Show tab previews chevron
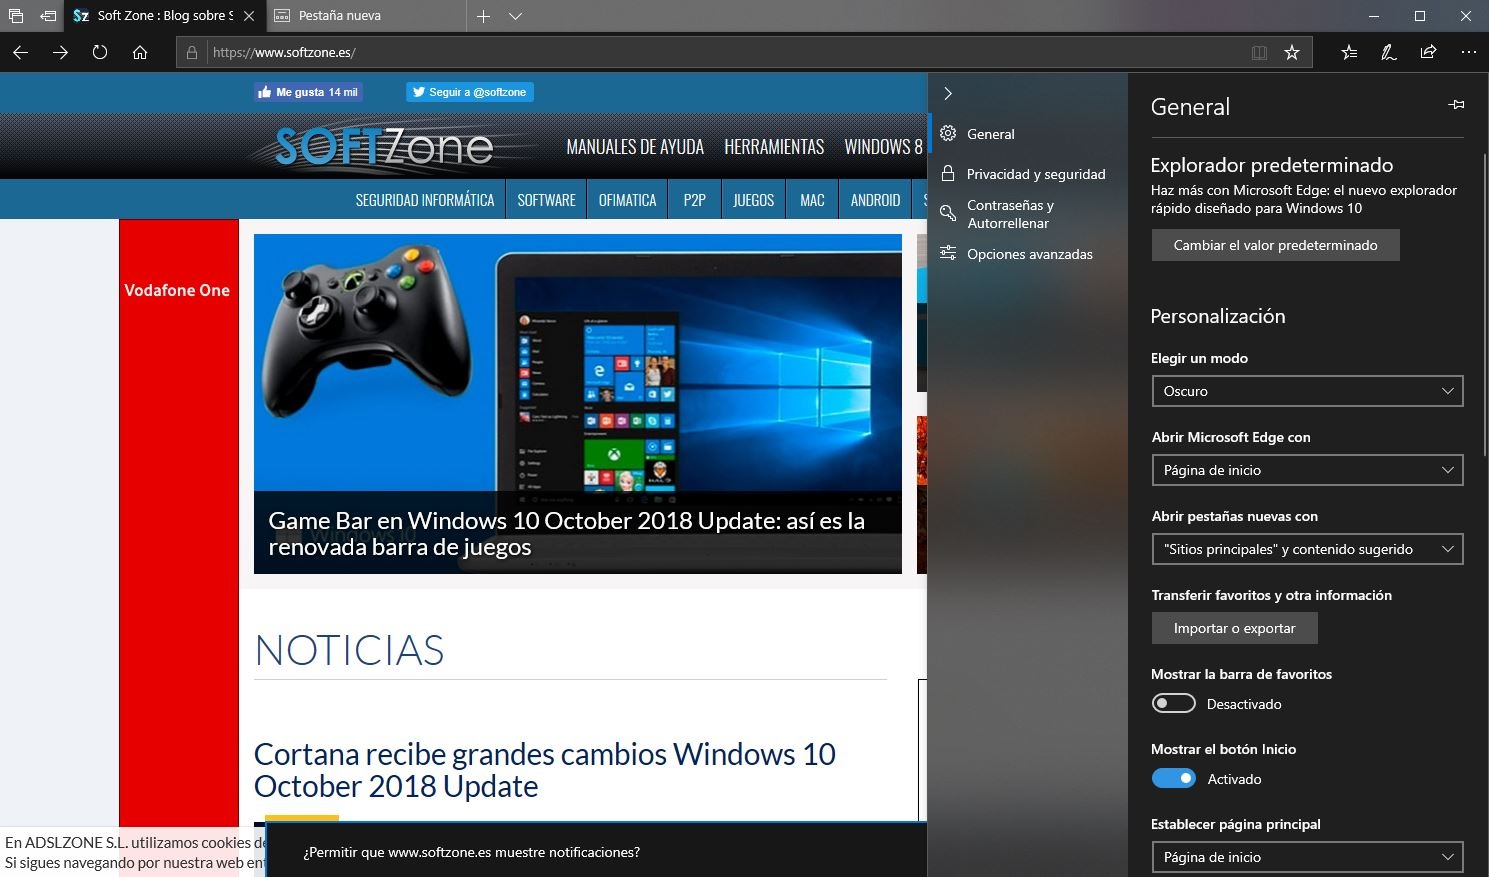The height and width of the screenshot is (877, 1489). 515,16
